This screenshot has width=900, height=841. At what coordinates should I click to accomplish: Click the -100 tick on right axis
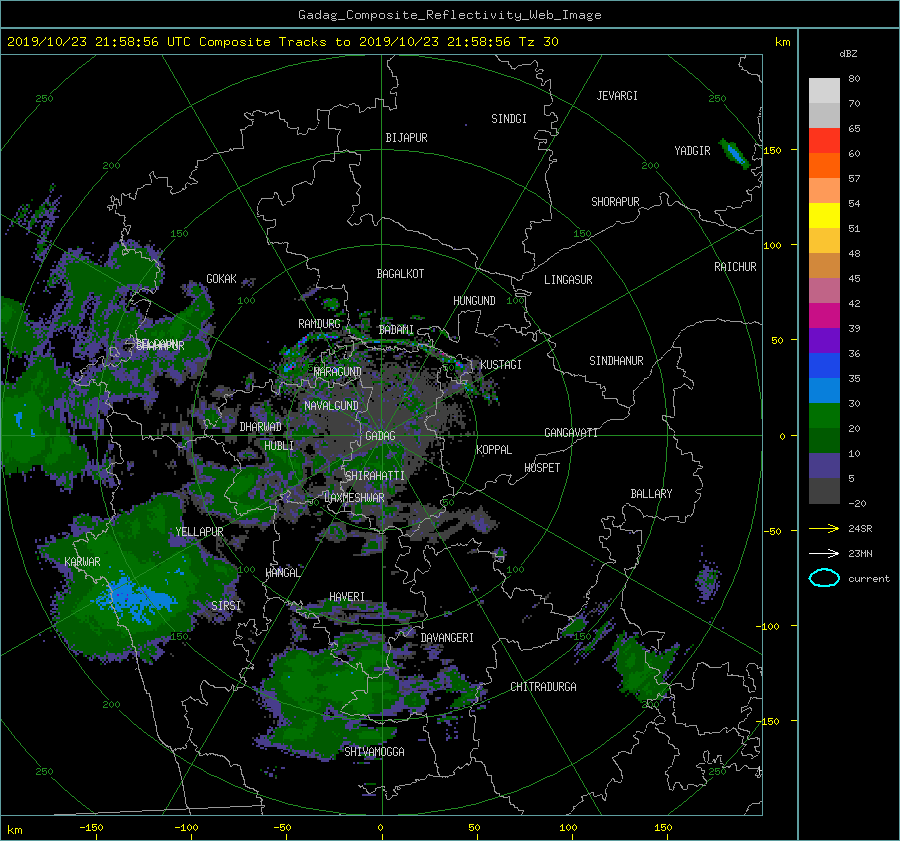point(770,626)
